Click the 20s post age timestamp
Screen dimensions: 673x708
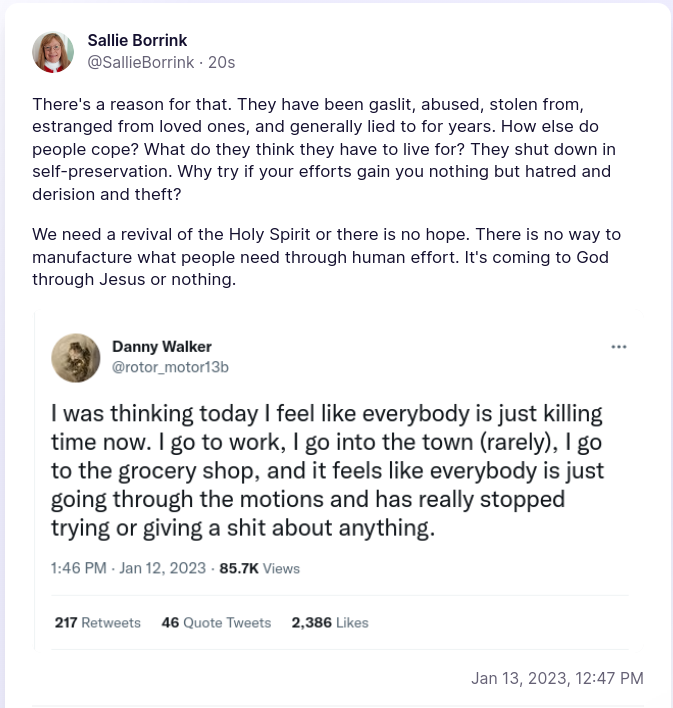point(221,62)
